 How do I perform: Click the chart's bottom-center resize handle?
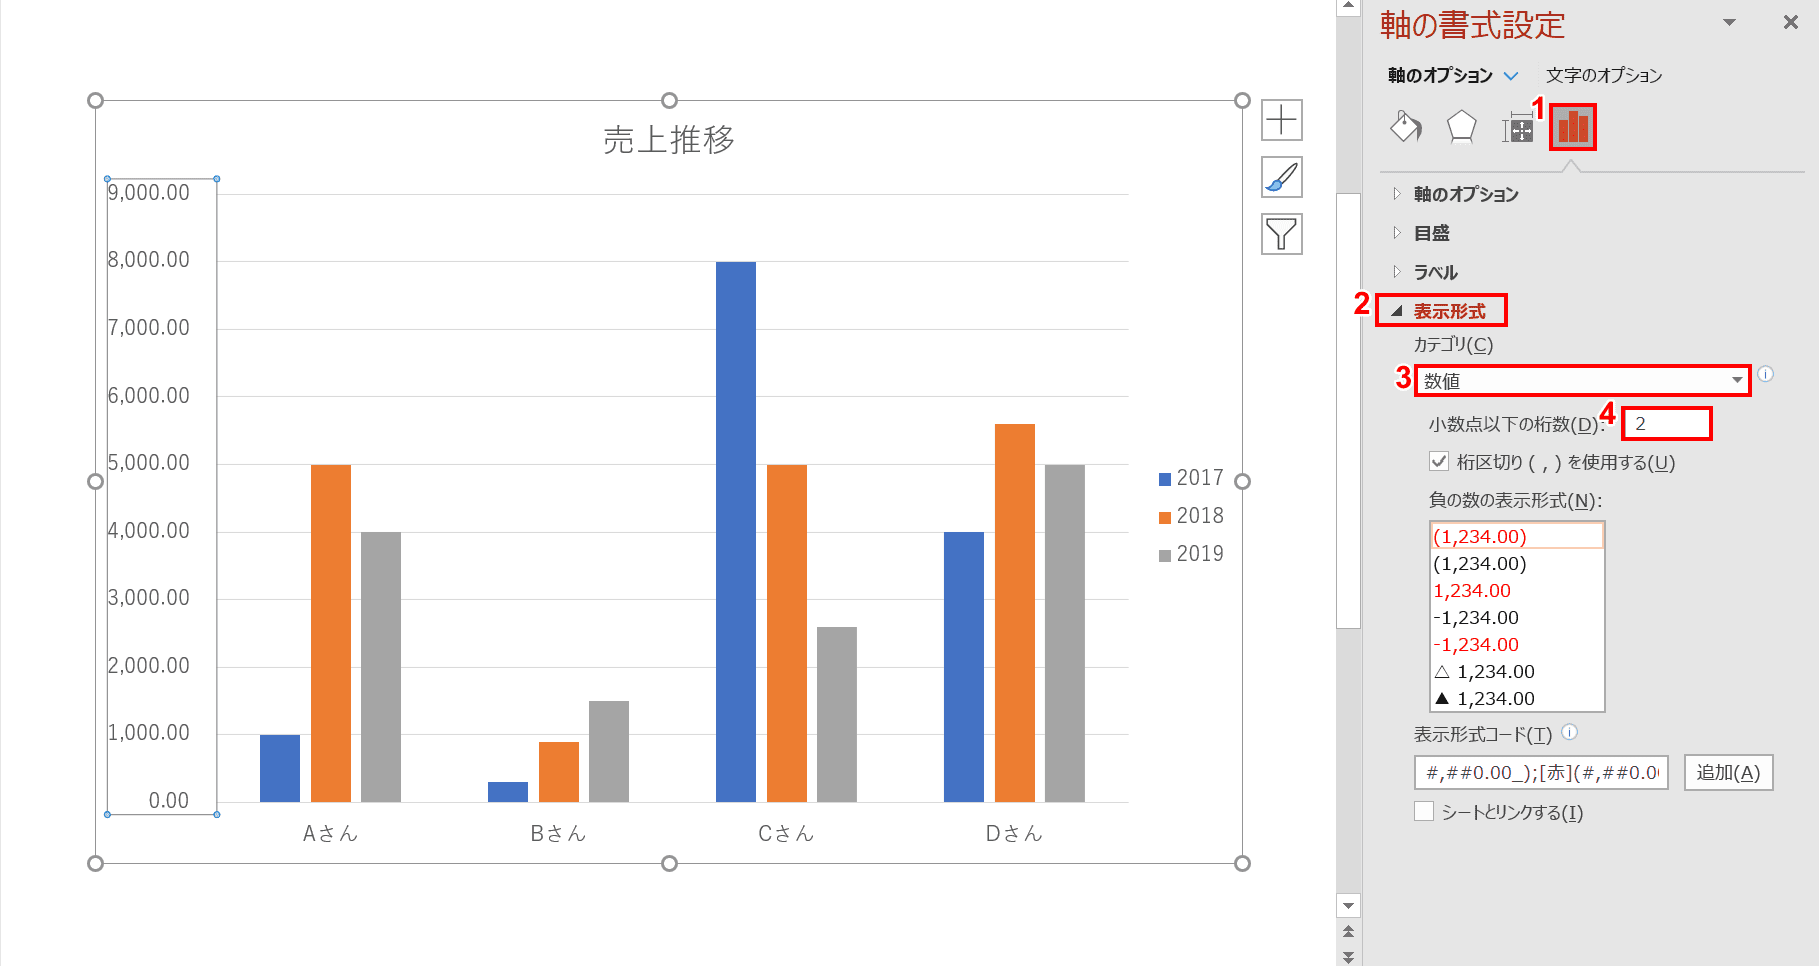670,863
